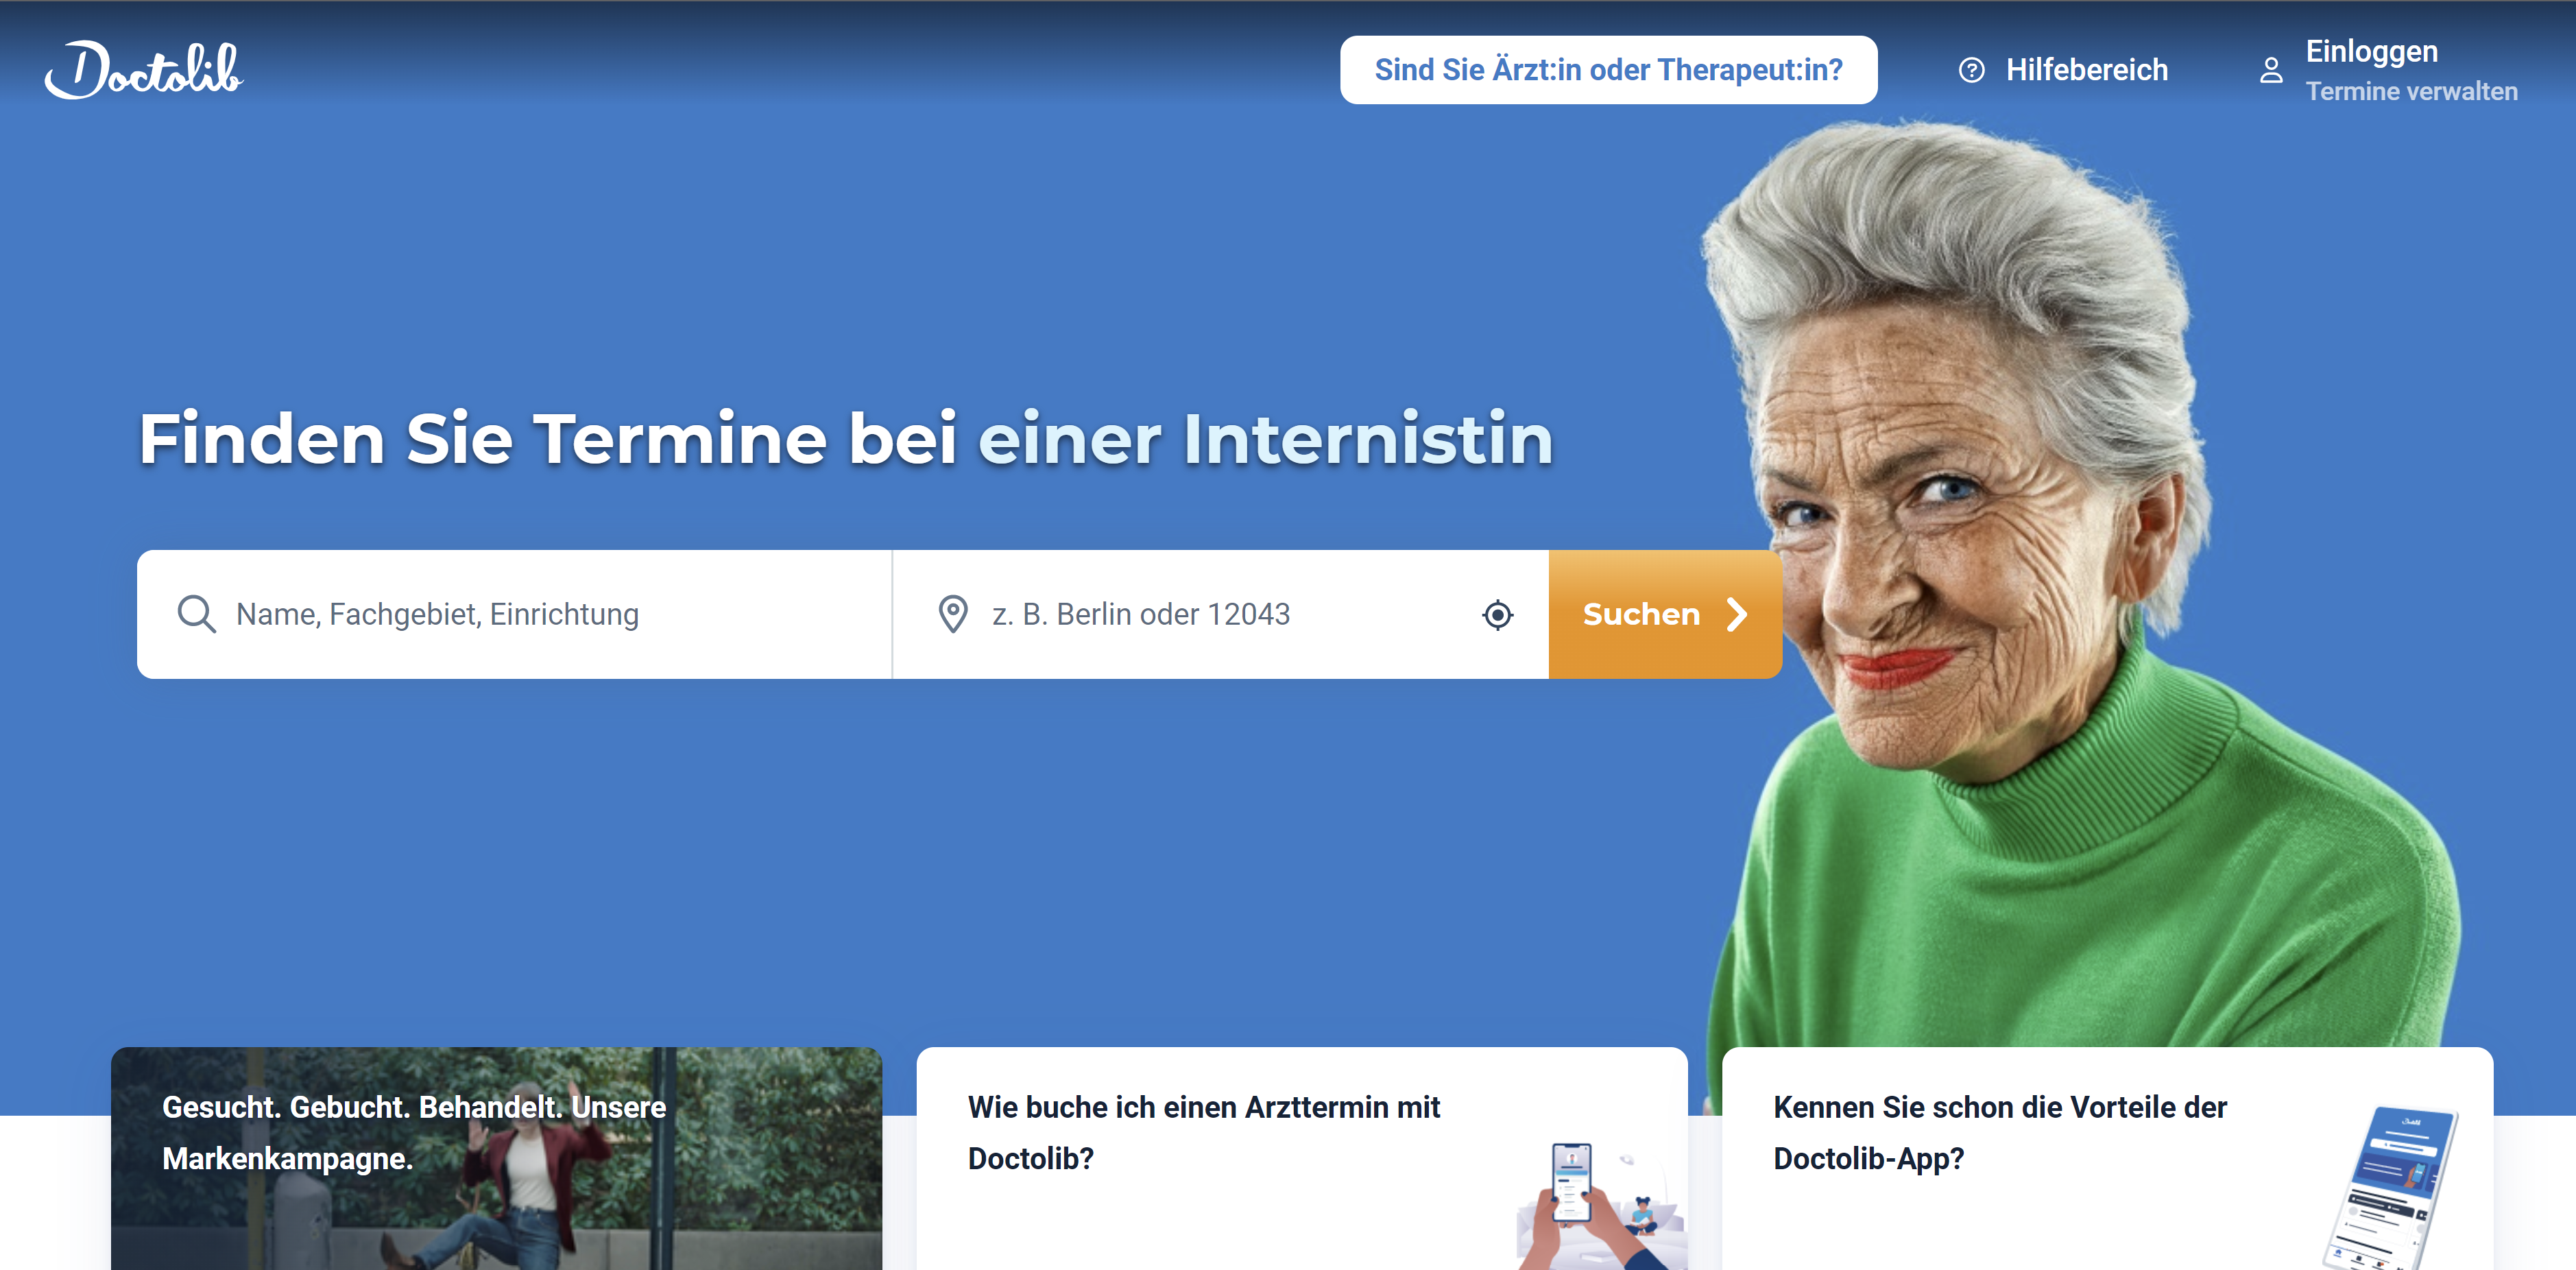Click the user profile icon beside Einloggen

click(2271, 70)
